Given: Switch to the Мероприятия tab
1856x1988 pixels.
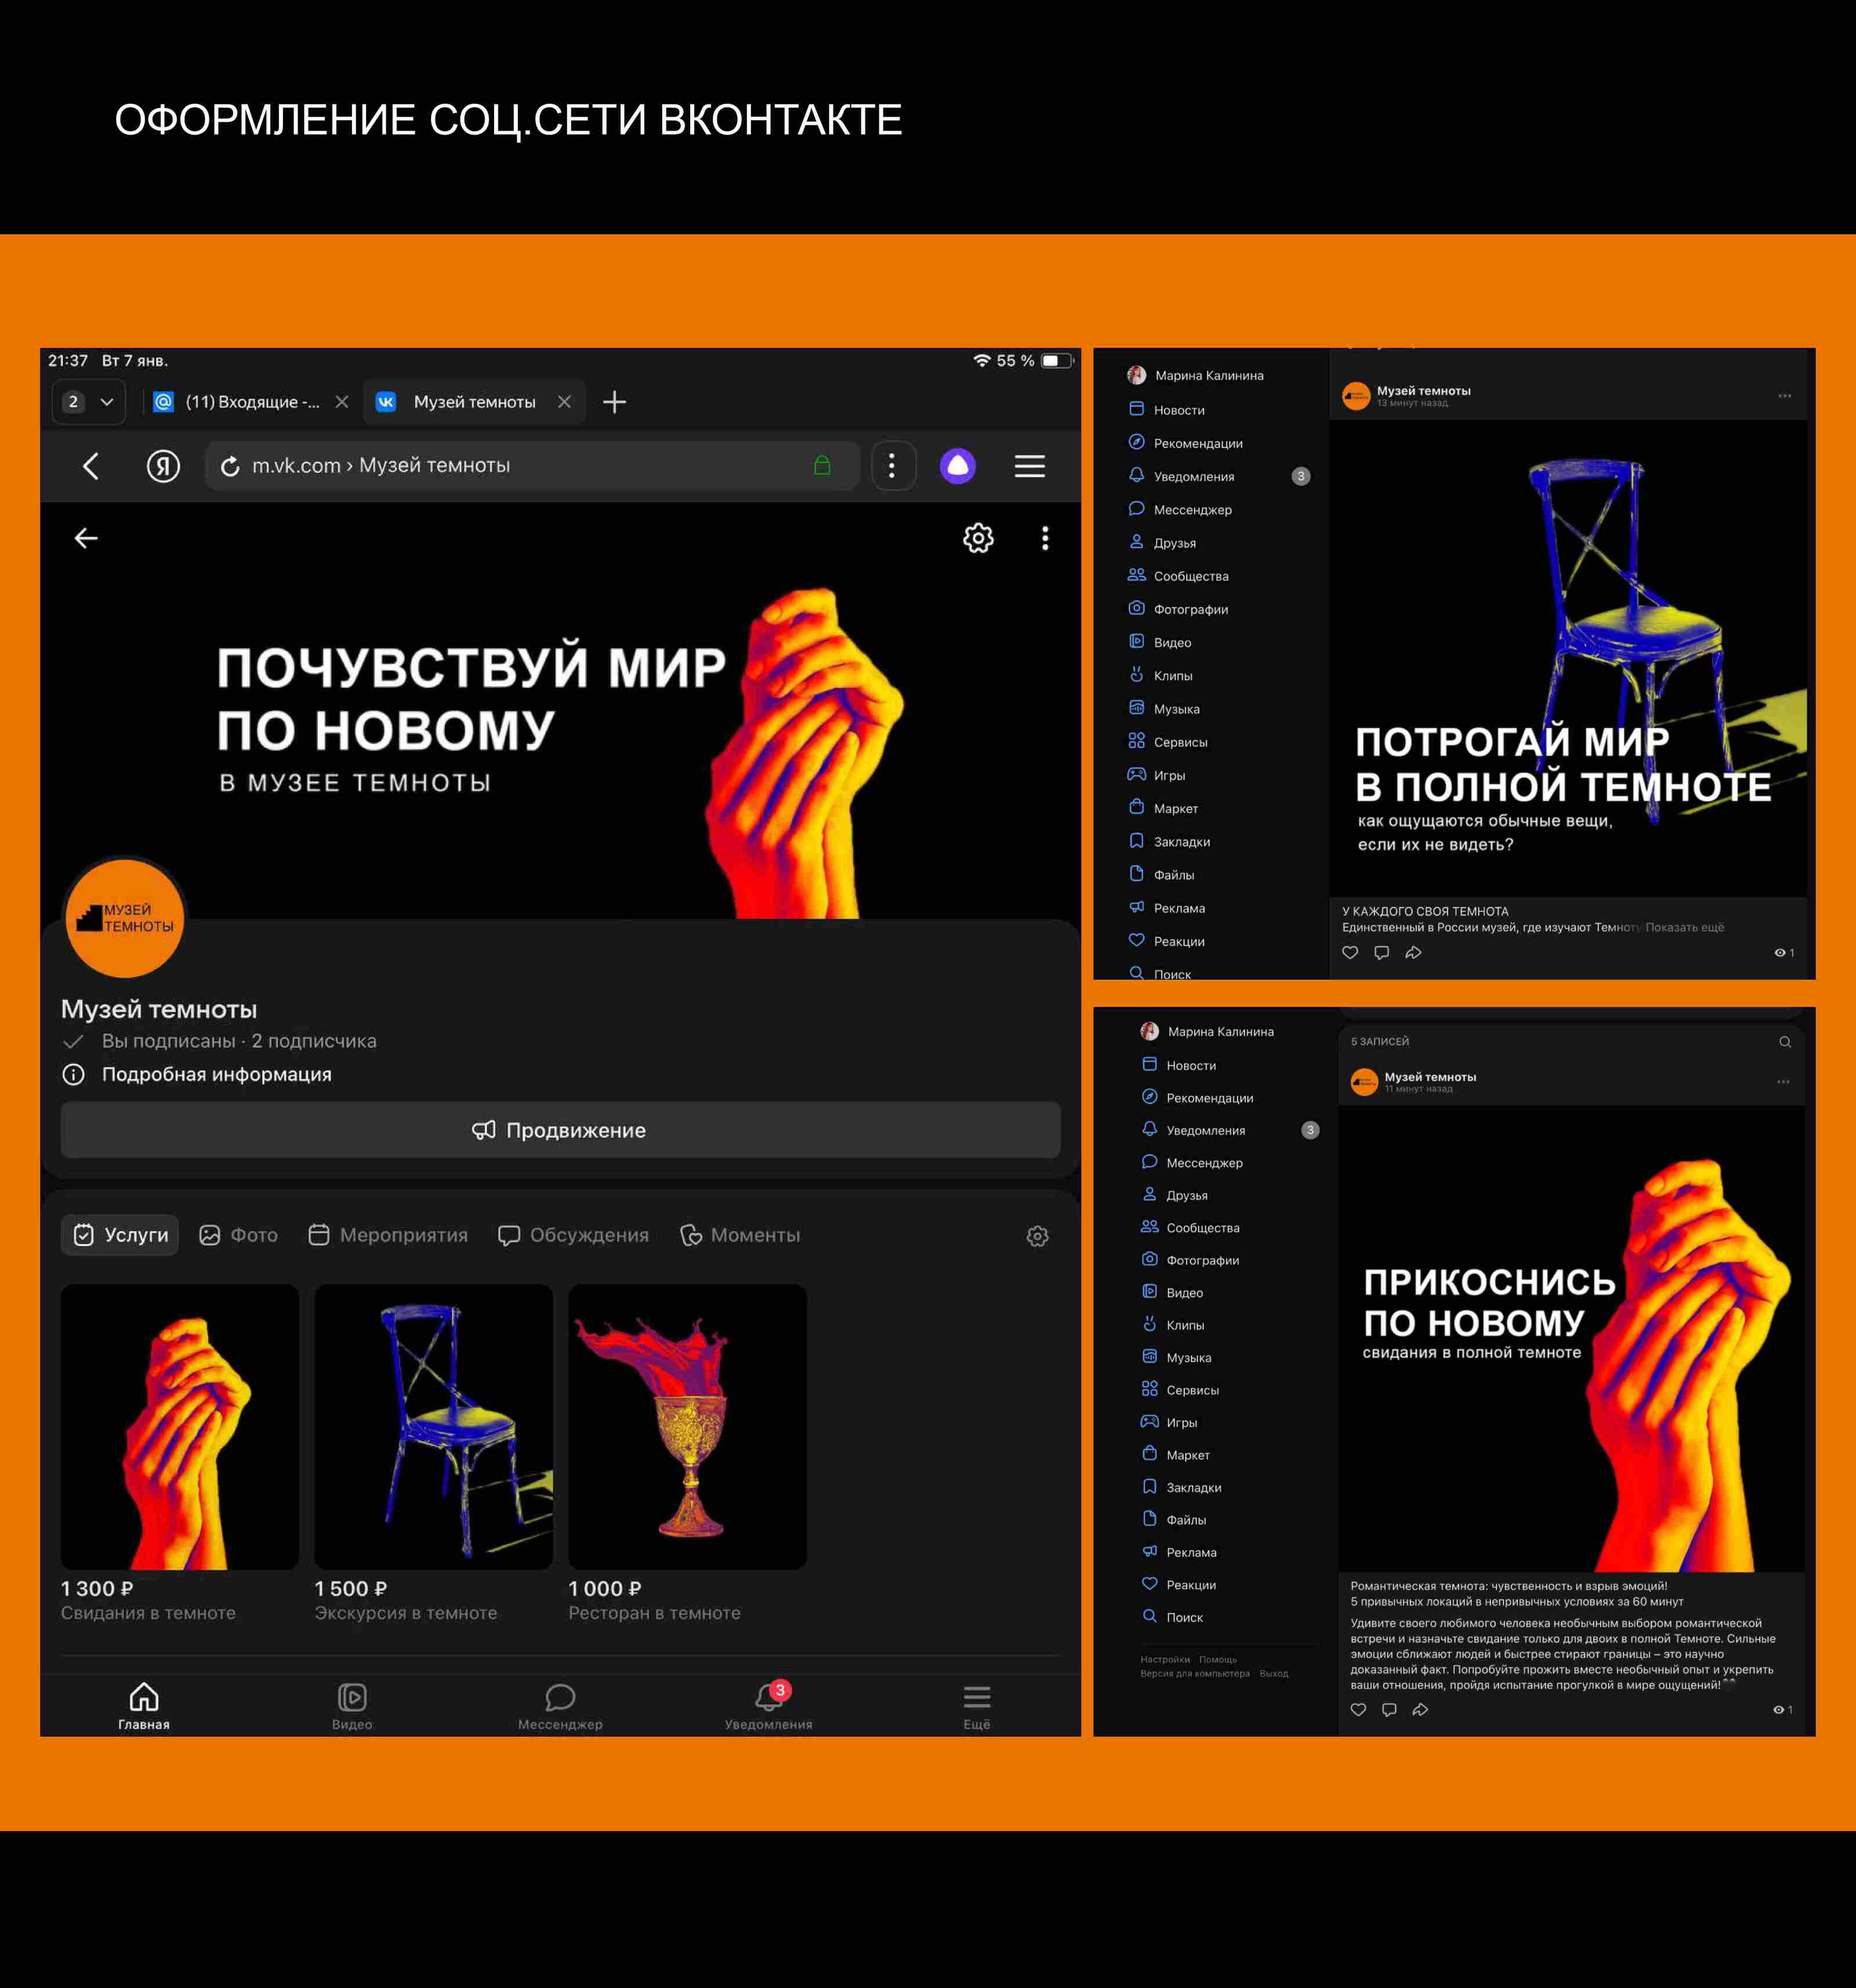Looking at the screenshot, I should click(388, 1235).
